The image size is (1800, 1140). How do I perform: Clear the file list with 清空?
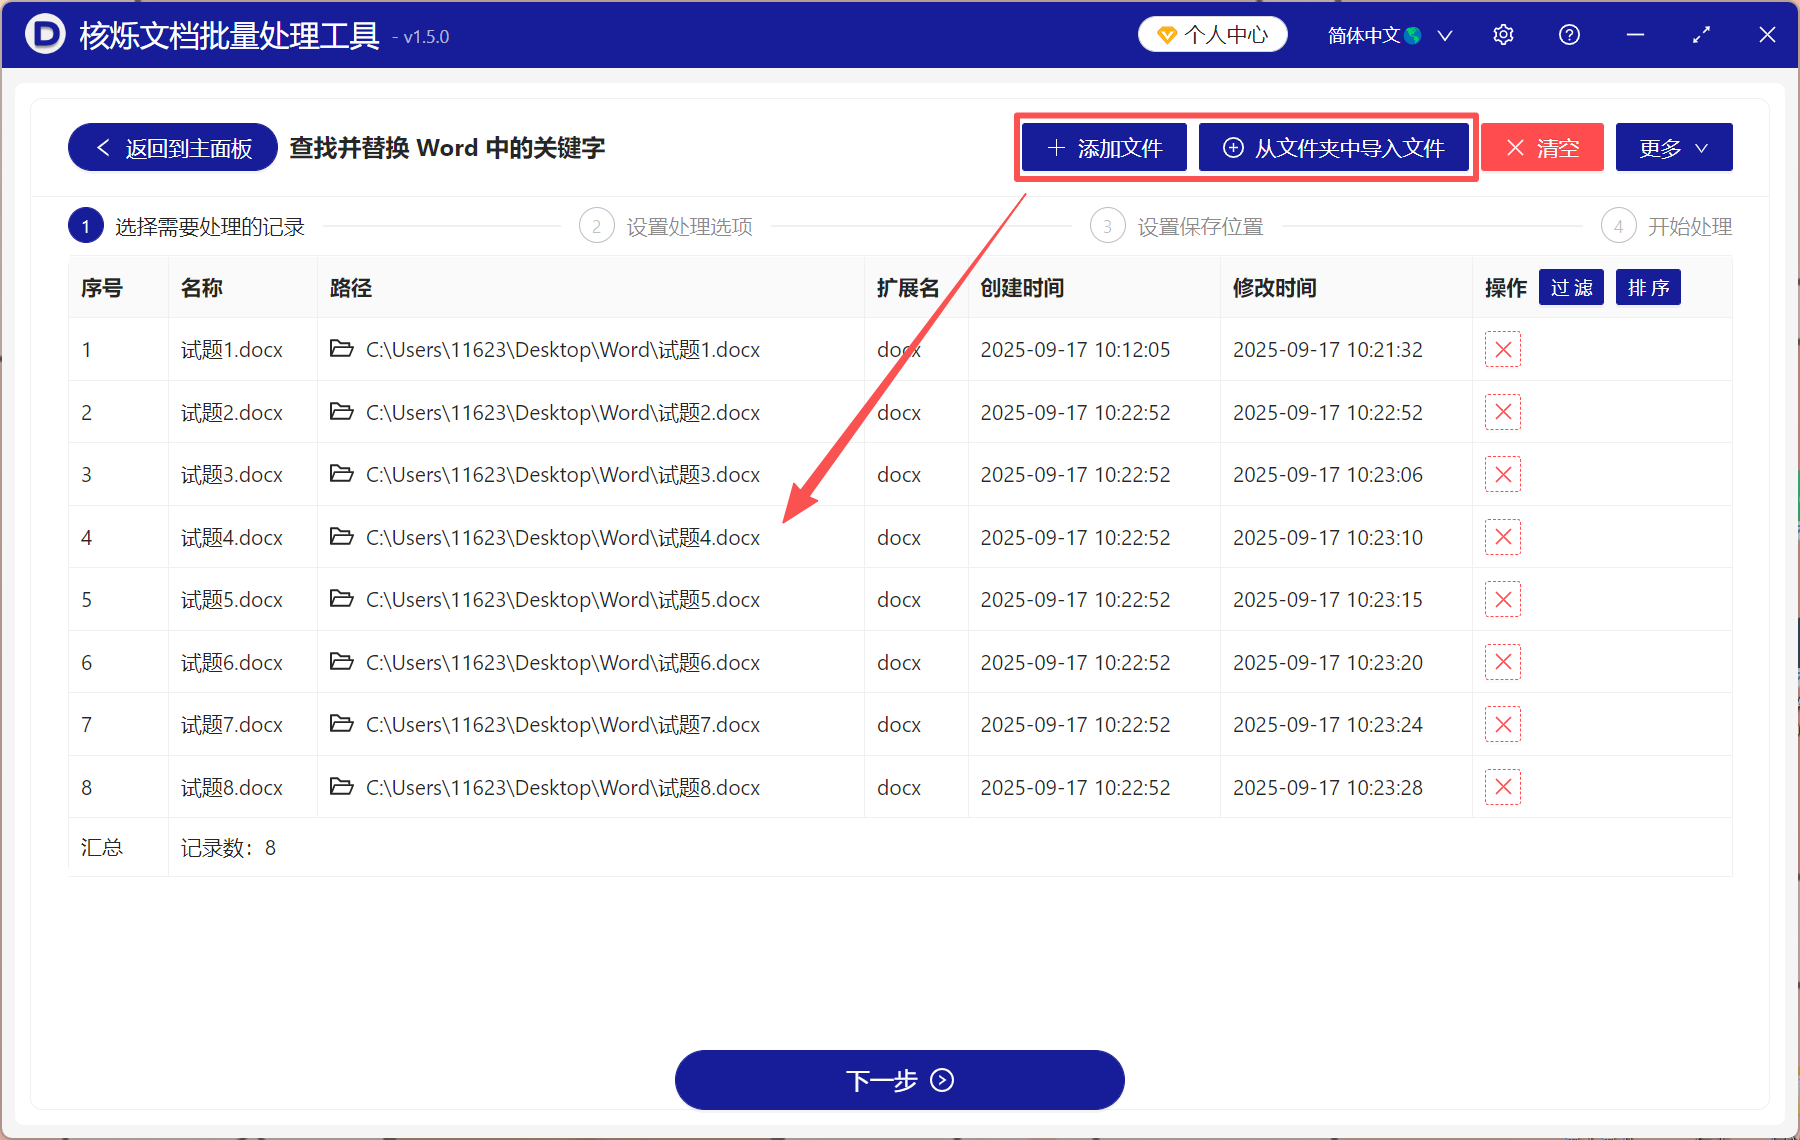[1541, 147]
